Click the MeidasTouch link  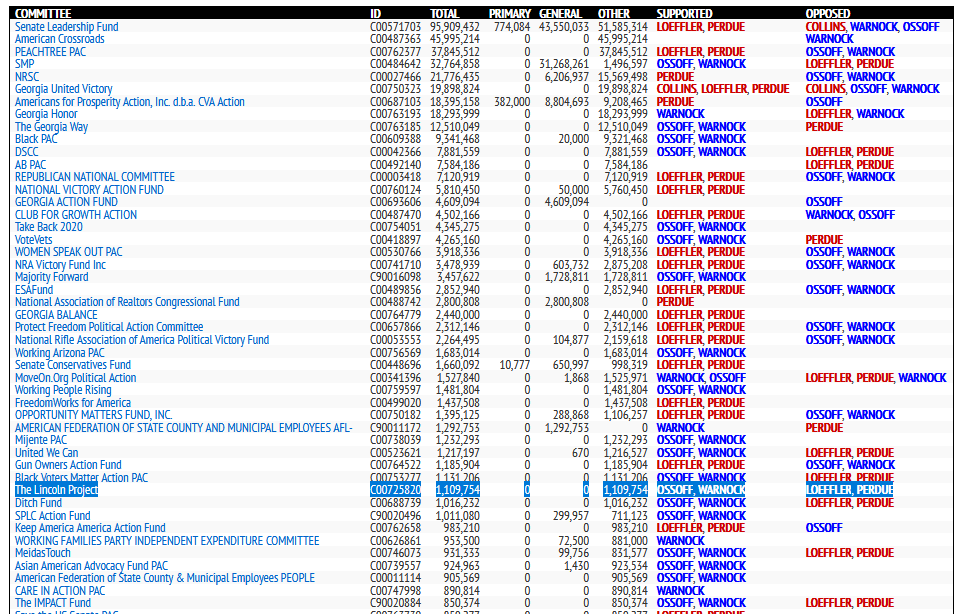click(42, 554)
